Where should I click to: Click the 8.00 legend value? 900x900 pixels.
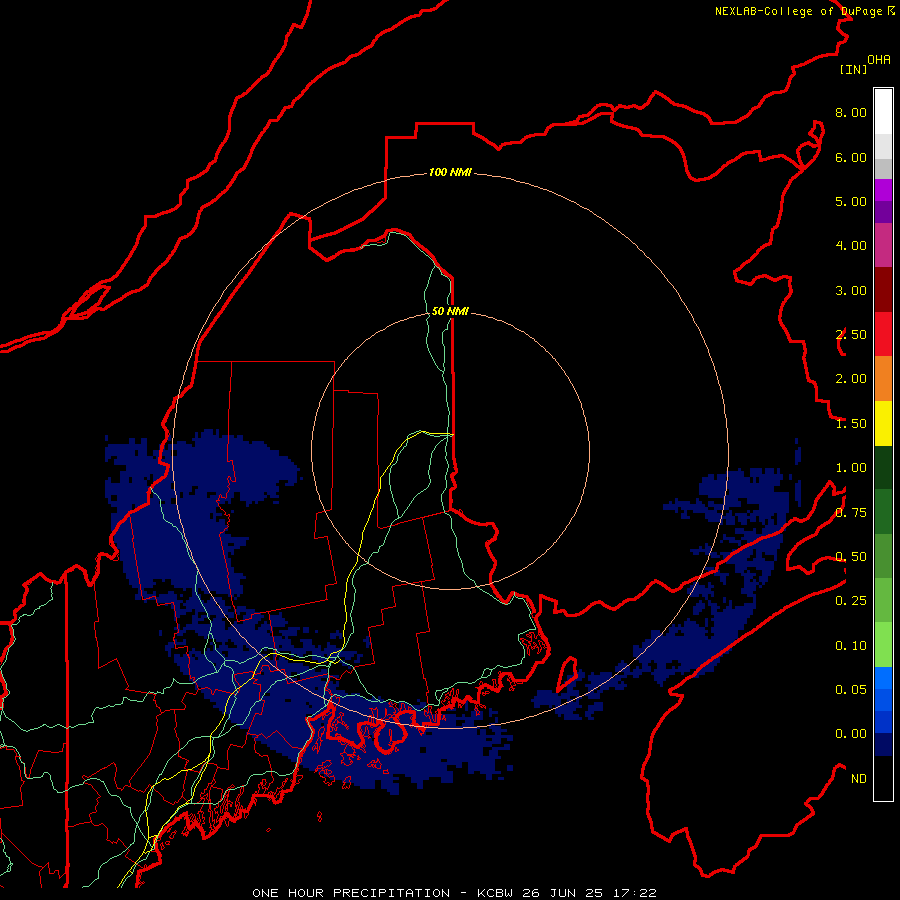[851, 112]
